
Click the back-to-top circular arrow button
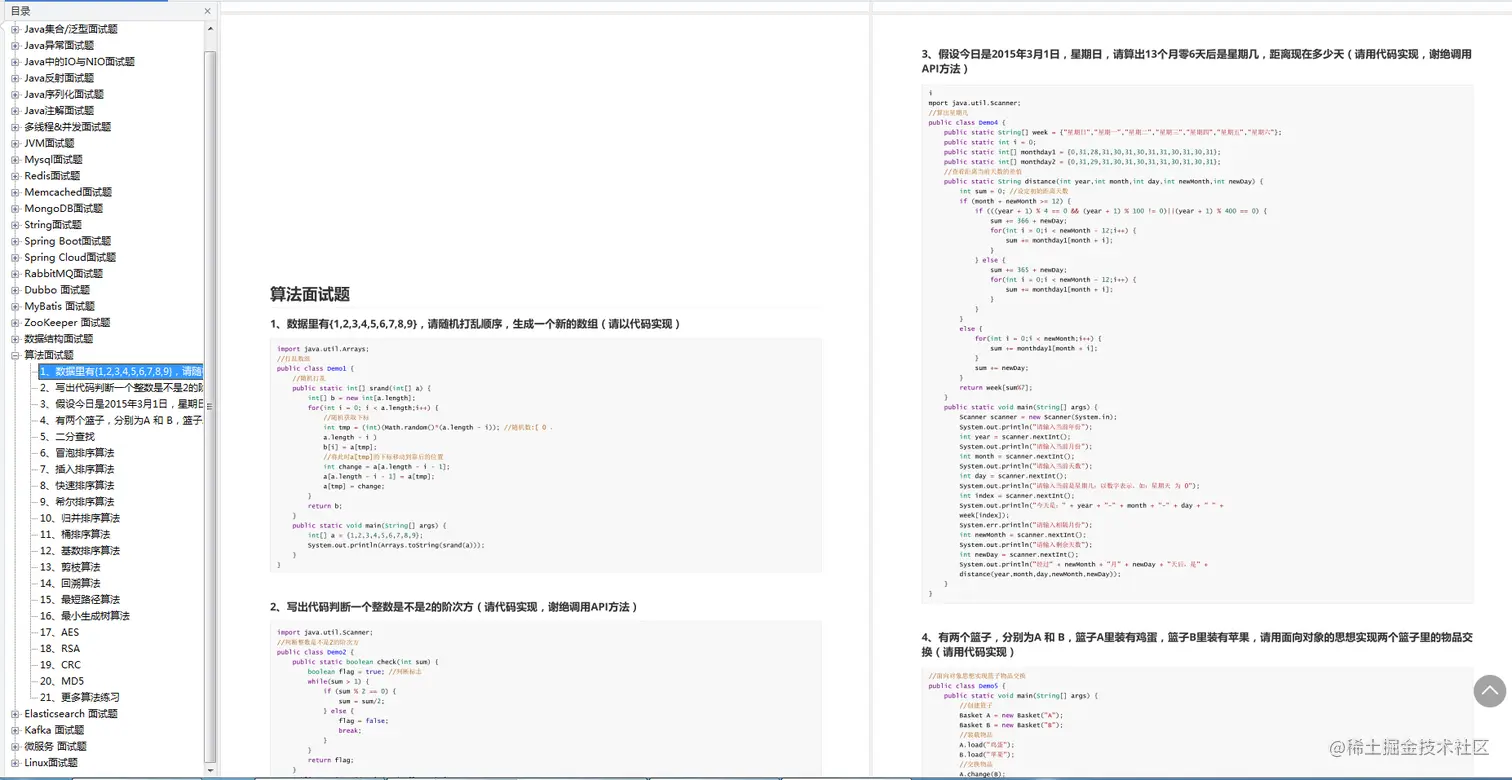click(x=1488, y=691)
